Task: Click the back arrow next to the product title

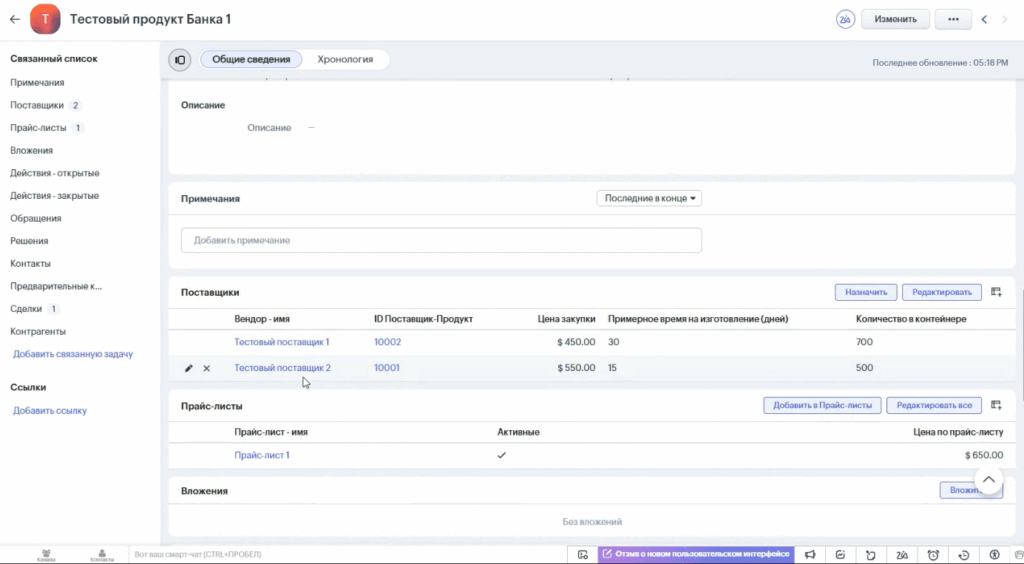Action: pos(14,19)
